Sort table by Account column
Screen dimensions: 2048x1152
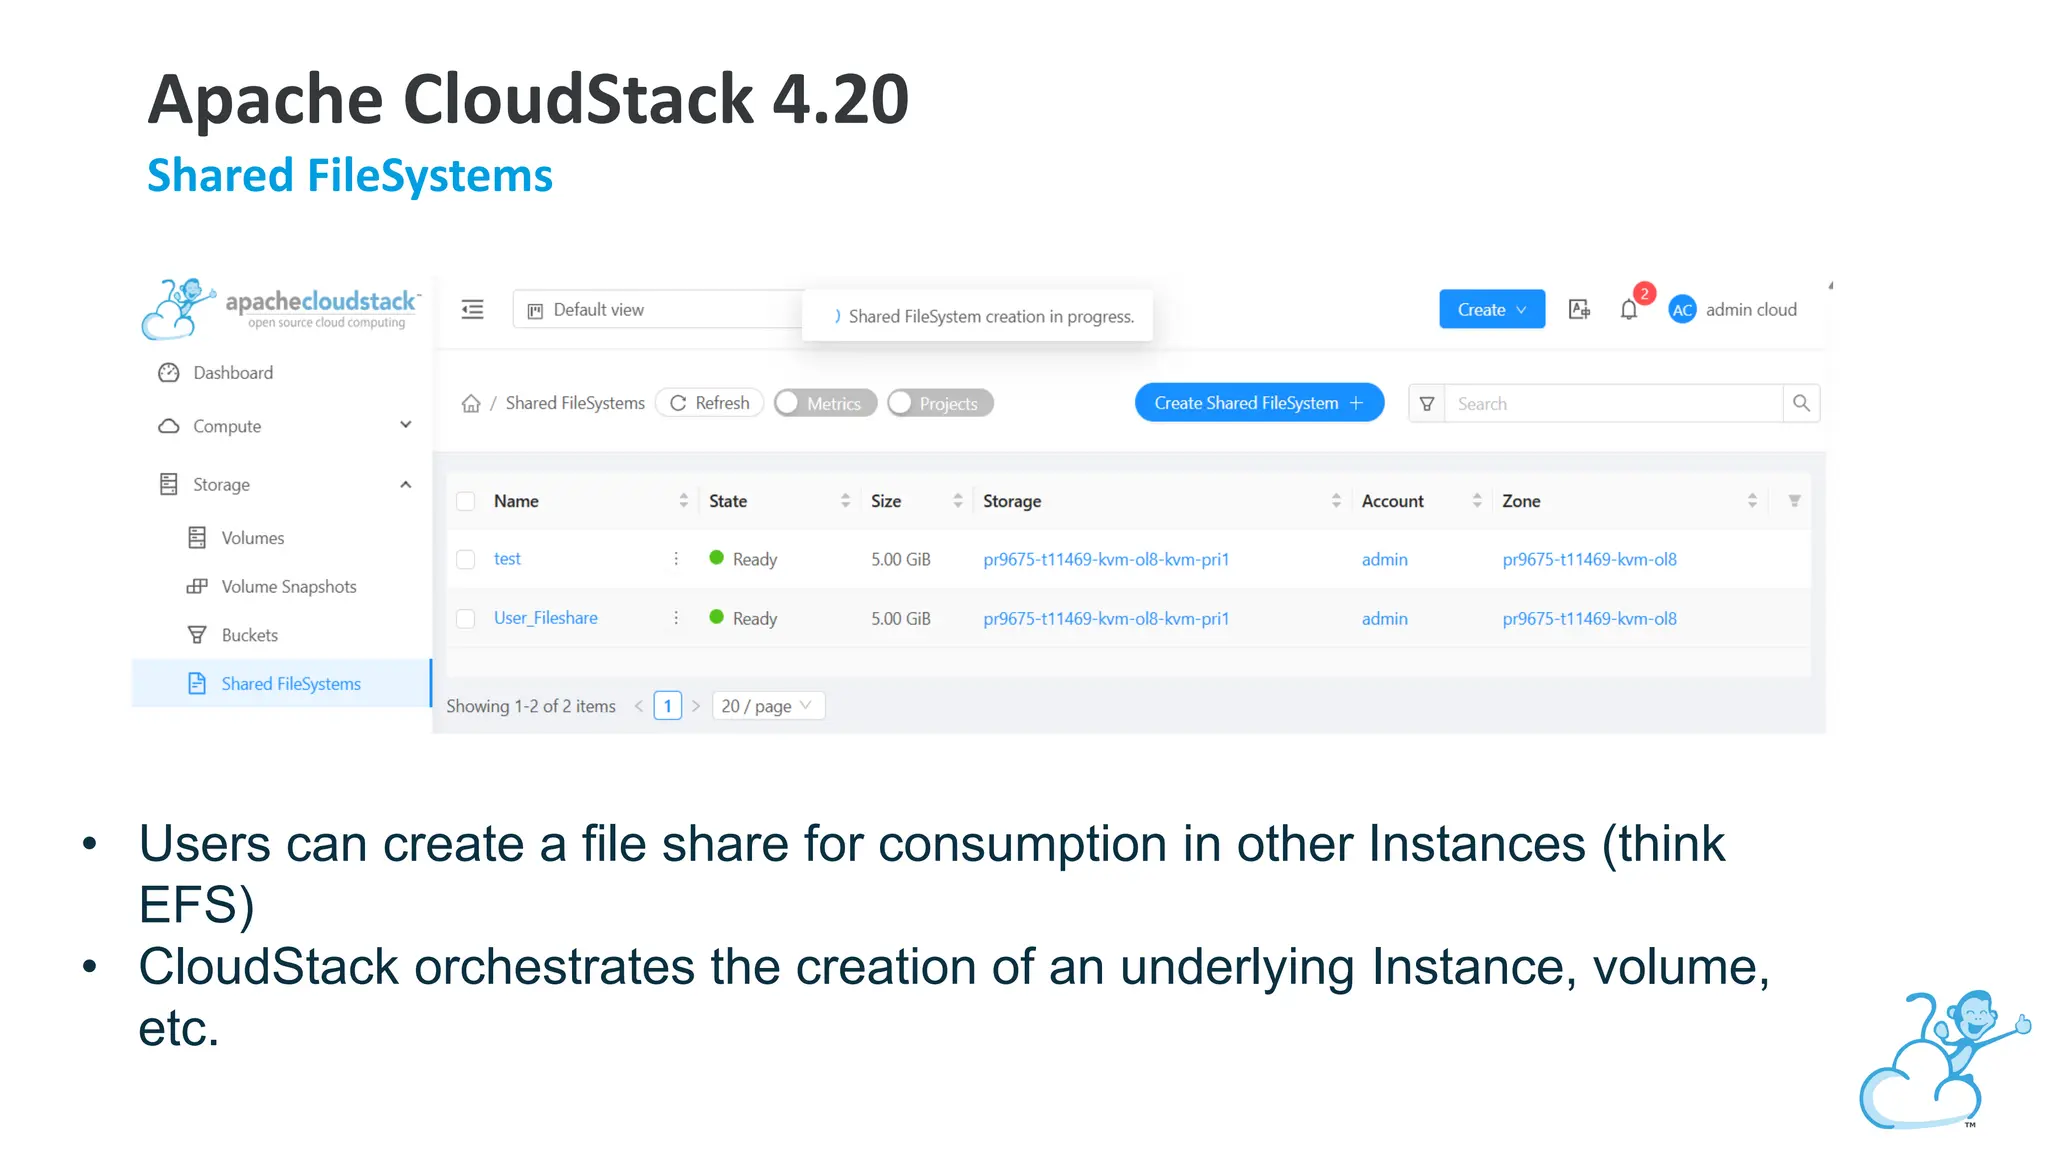pos(1477,501)
